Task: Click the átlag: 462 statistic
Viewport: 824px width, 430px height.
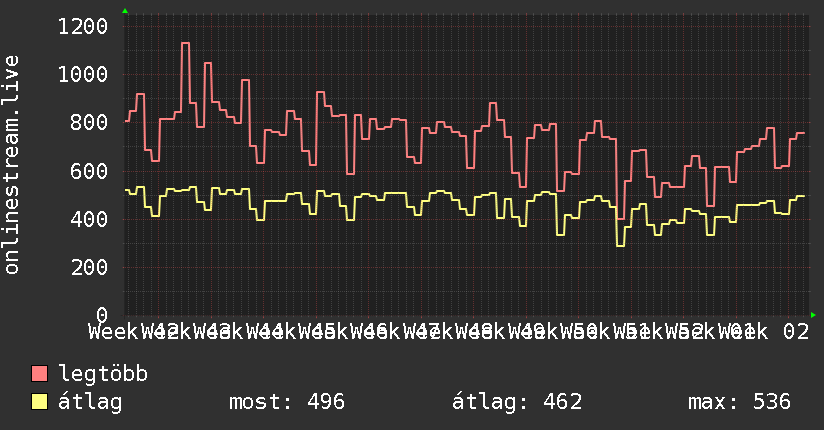Action: 517,402
